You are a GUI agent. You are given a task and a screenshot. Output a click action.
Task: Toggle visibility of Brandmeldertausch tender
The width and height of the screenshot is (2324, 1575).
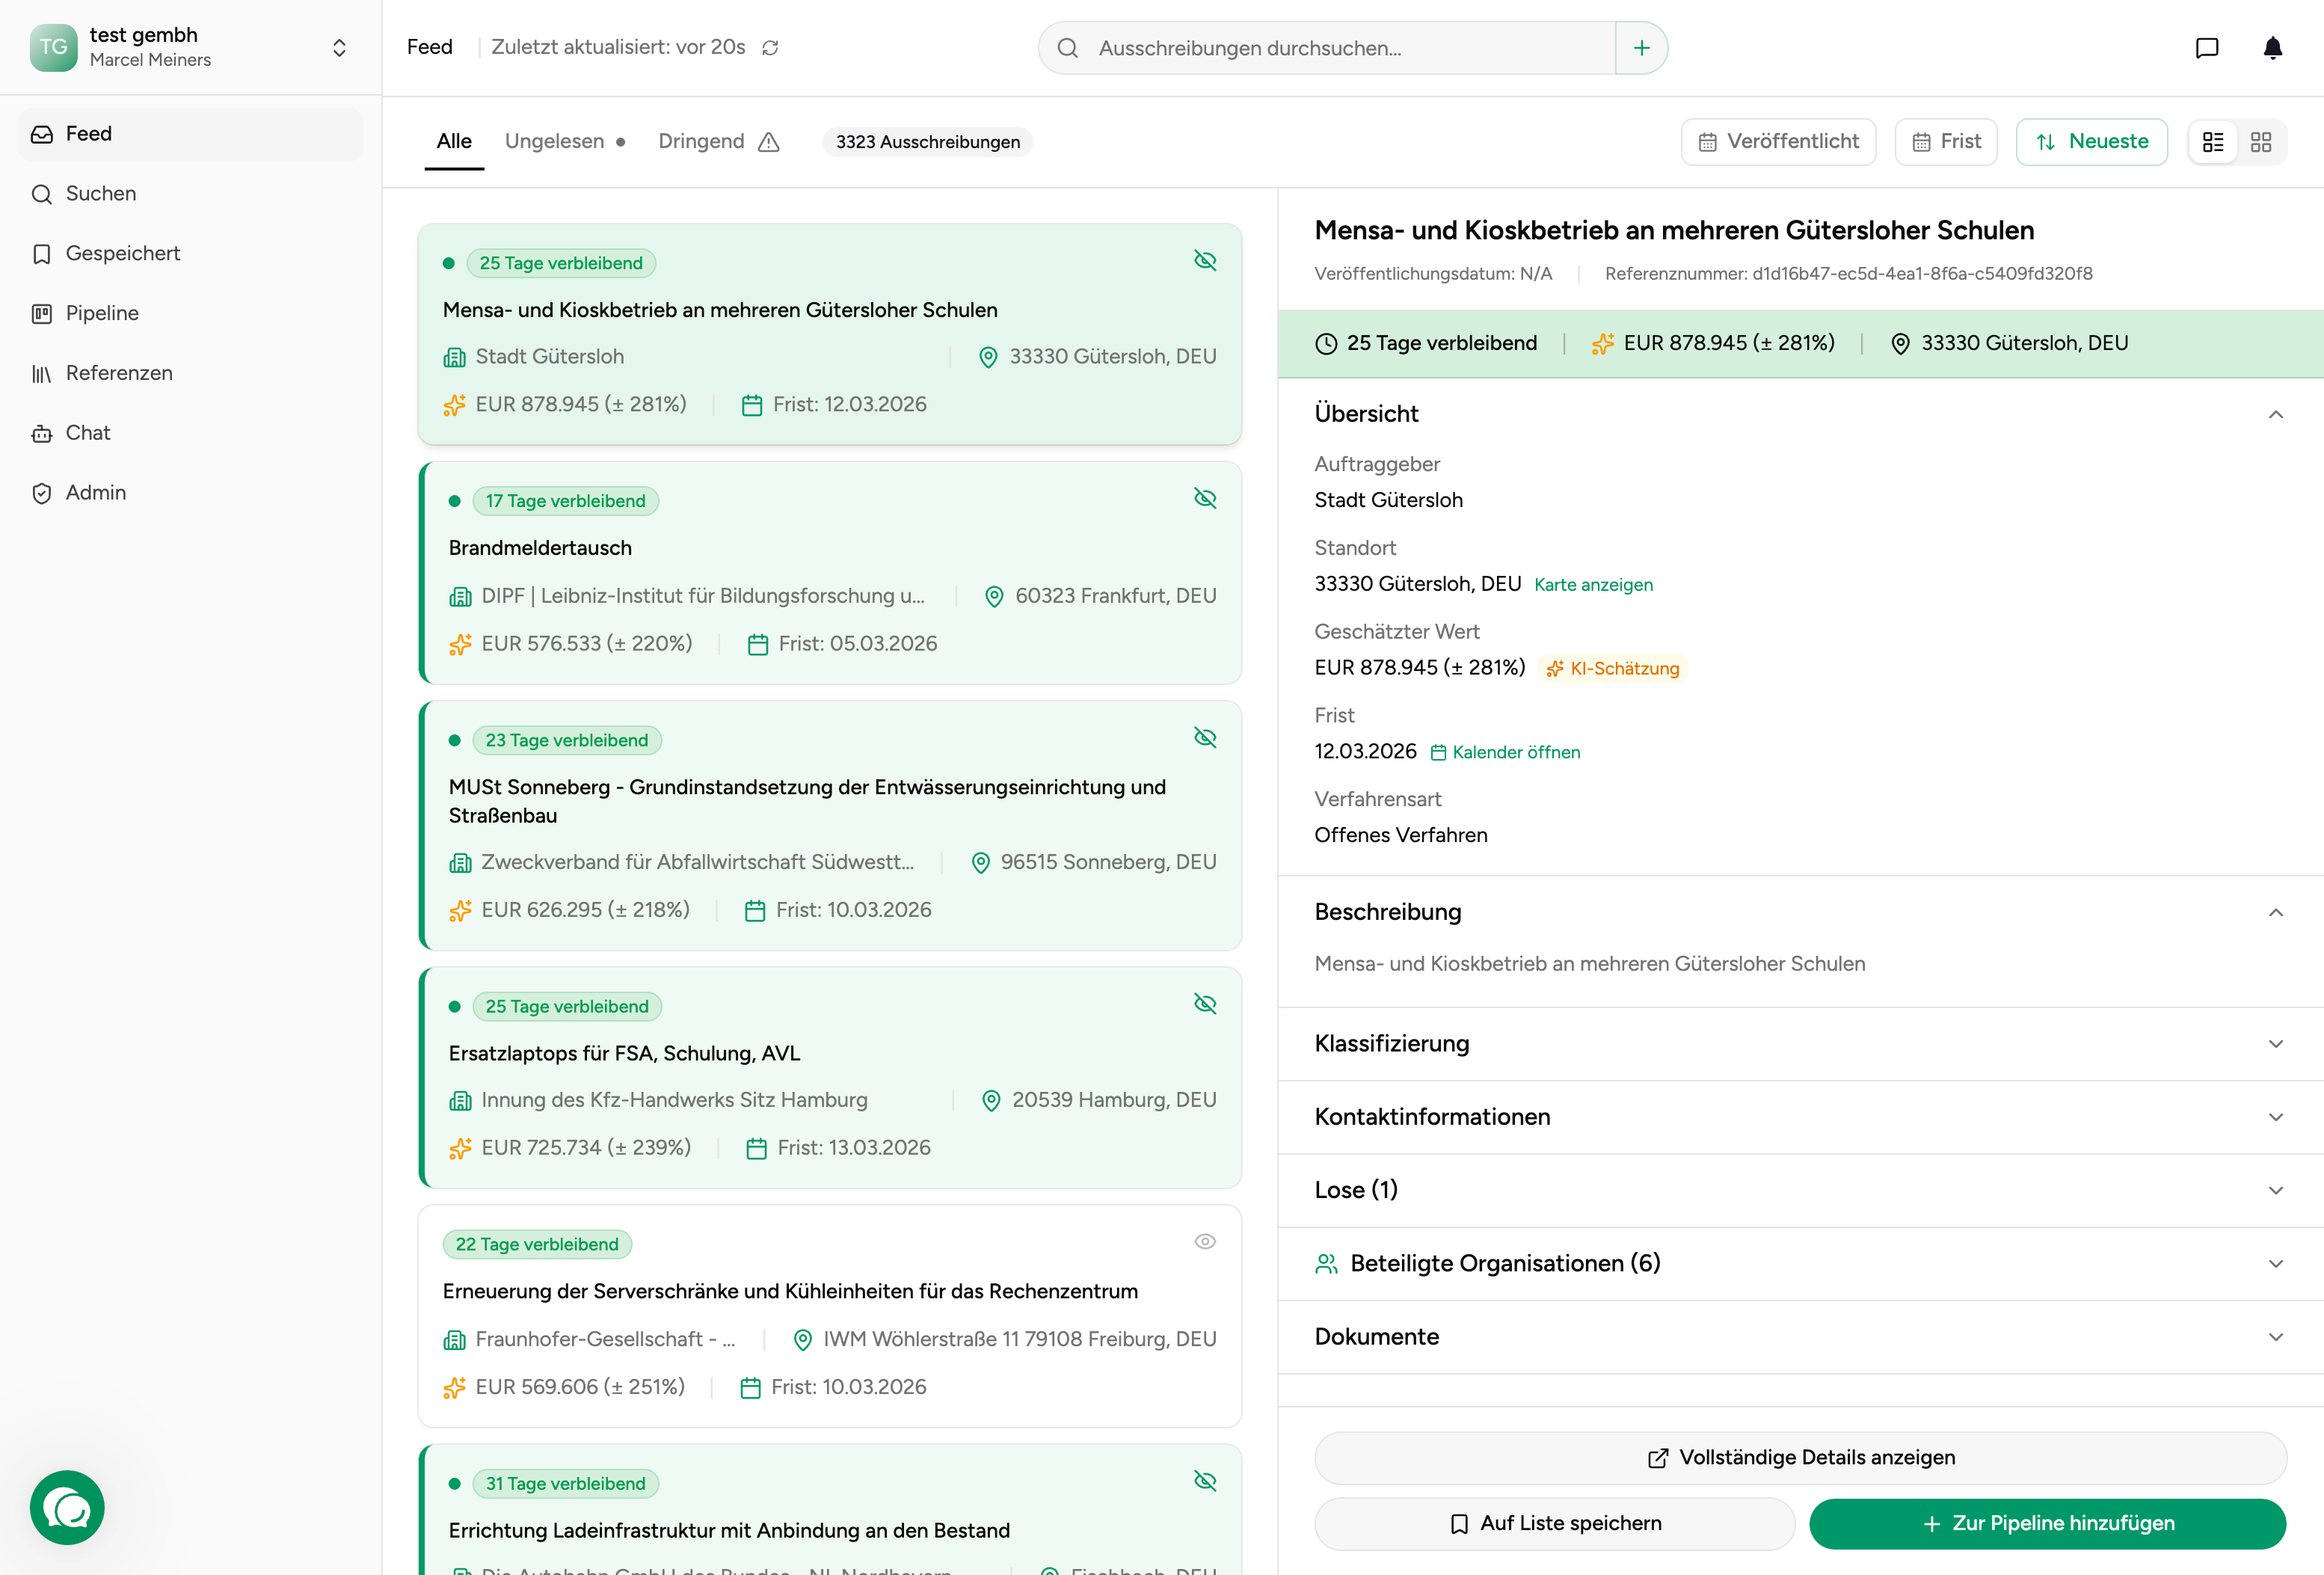pyautogui.click(x=1204, y=498)
